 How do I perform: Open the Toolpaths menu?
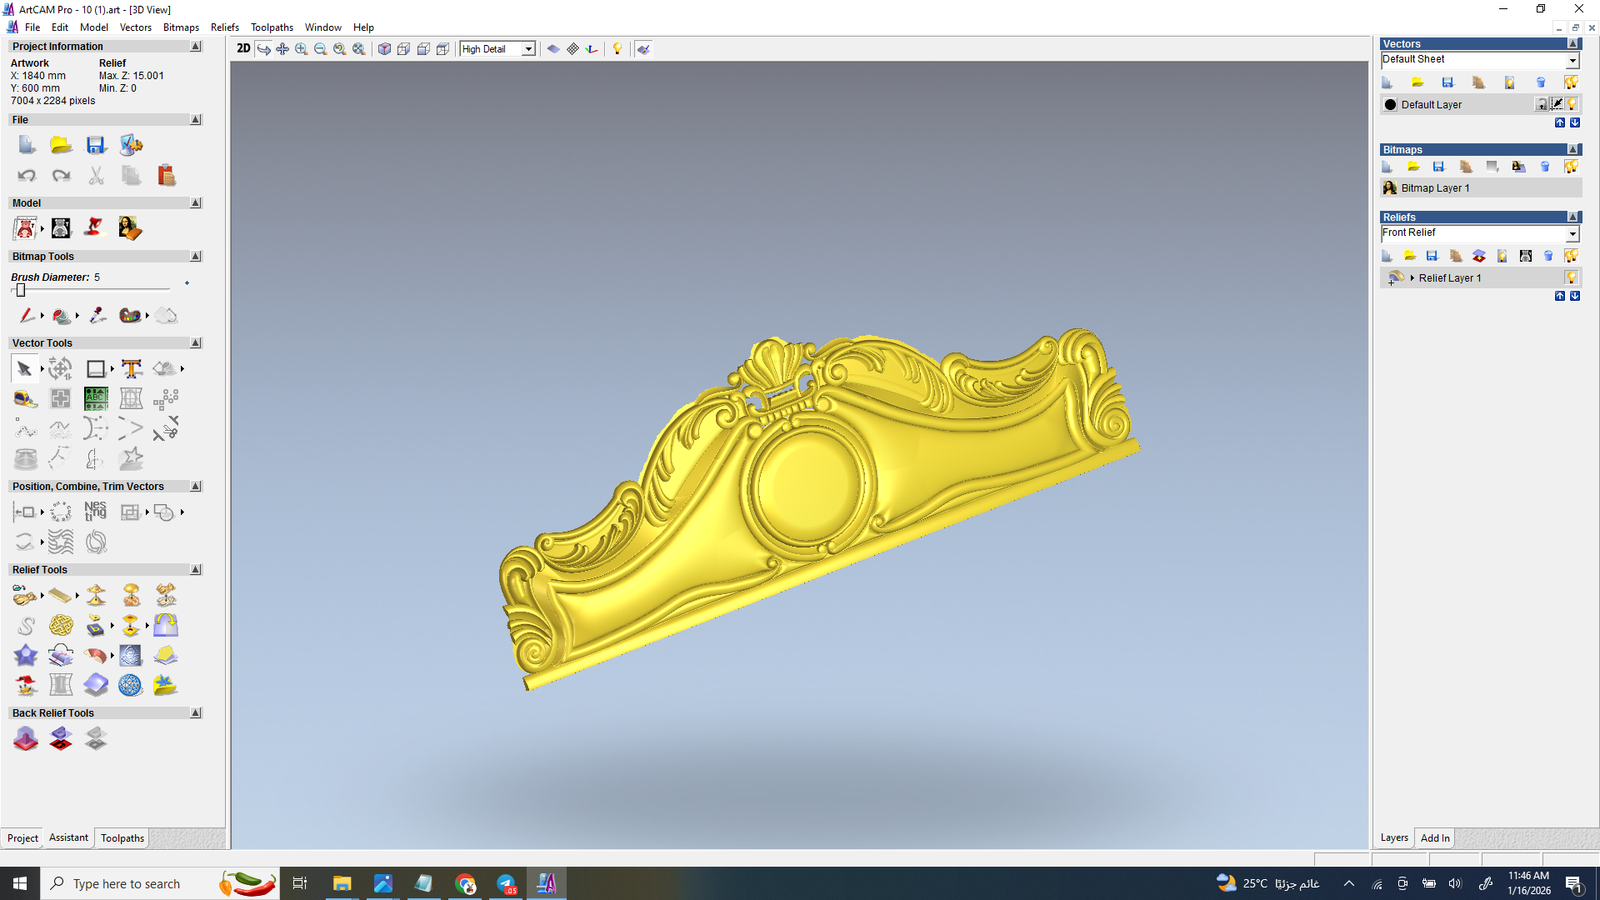(x=271, y=27)
